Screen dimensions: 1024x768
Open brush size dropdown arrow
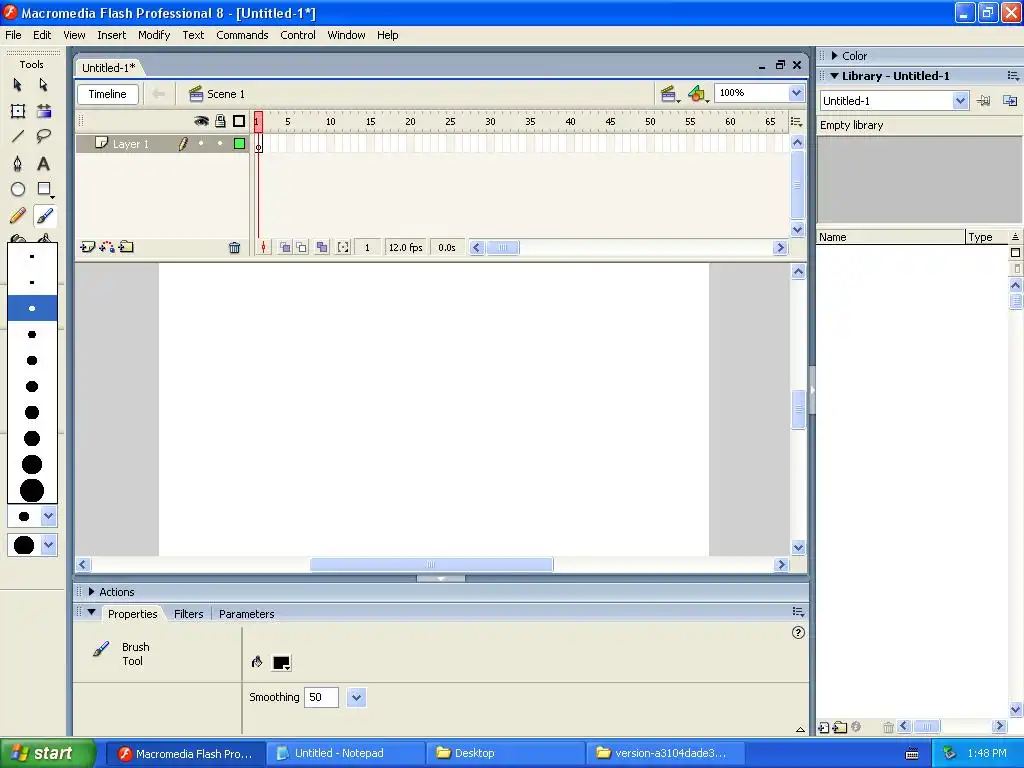48,517
